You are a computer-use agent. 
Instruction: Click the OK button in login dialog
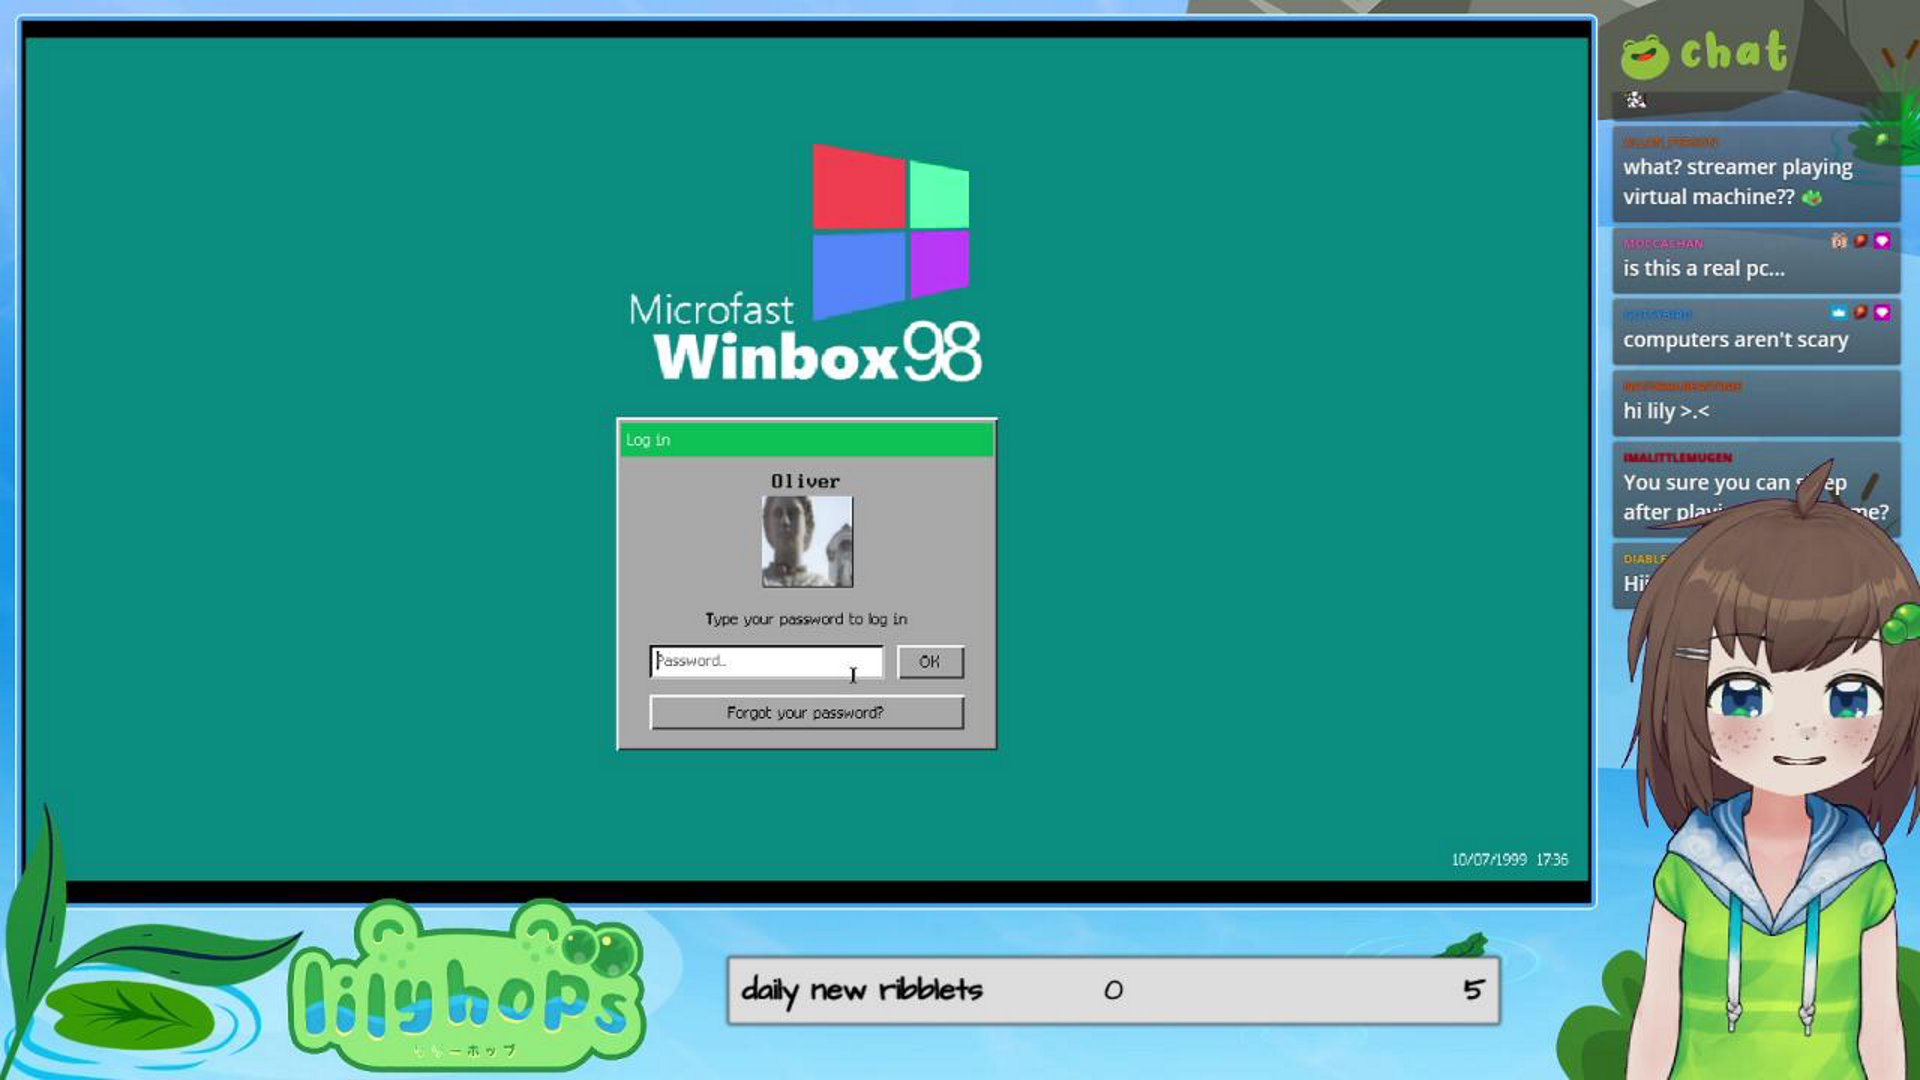click(930, 662)
